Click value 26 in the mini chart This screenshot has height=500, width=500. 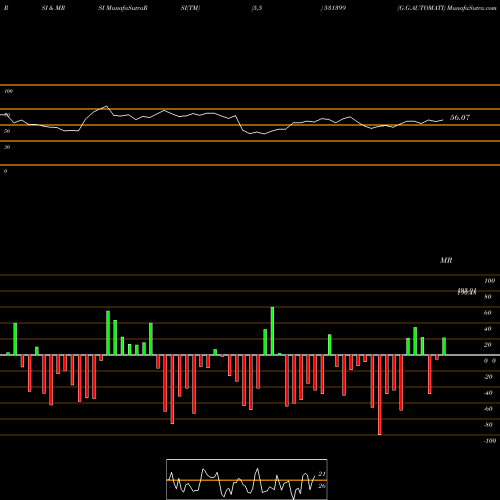tap(322, 486)
